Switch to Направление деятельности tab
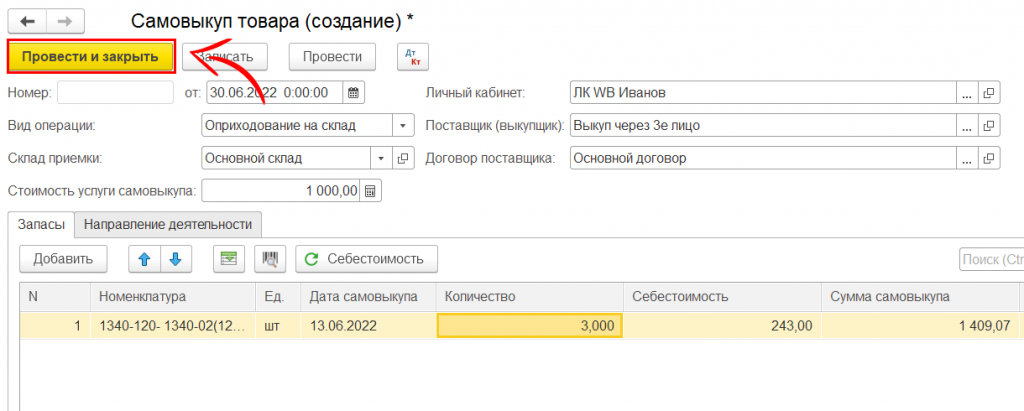The width and height of the screenshot is (1024, 411). tap(169, 225)
